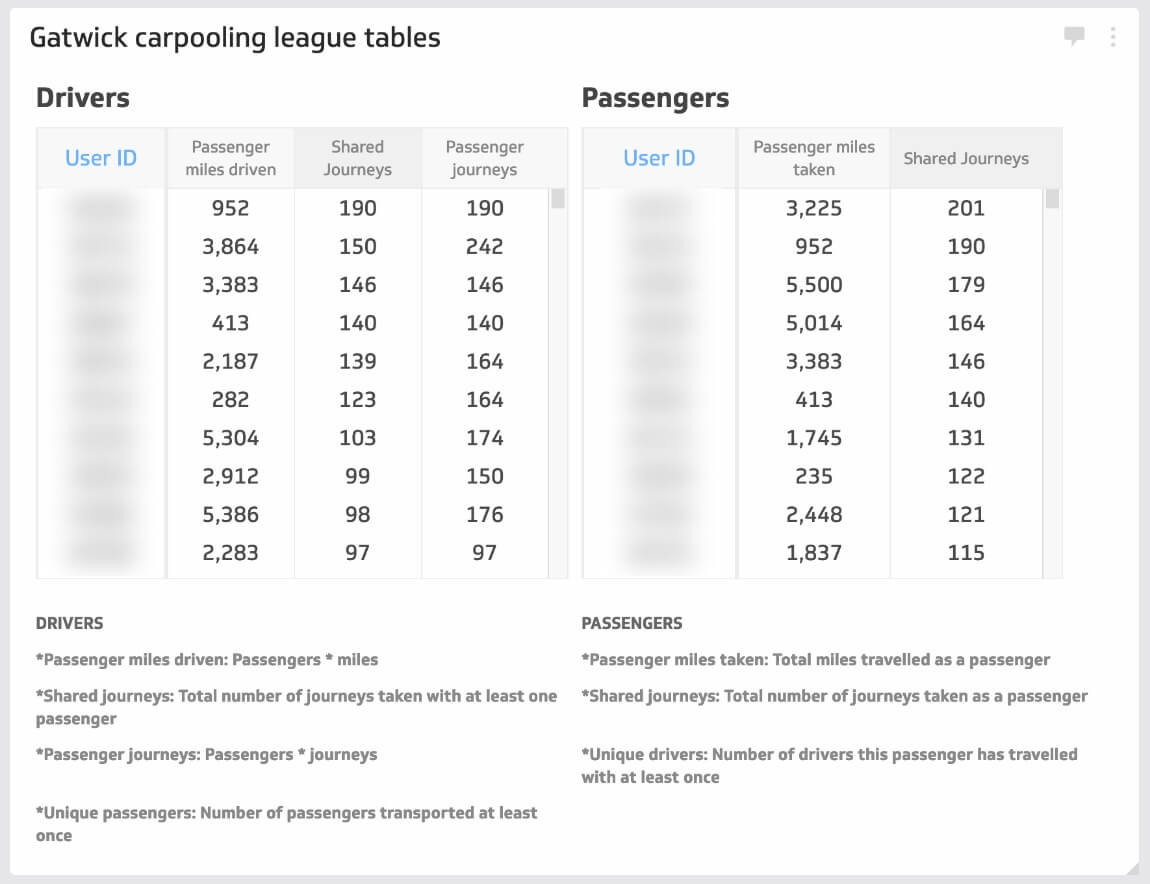Screen dimensions: 1150x884
Task: Click the 201 shared journeys cell
Action: point(966,208)
